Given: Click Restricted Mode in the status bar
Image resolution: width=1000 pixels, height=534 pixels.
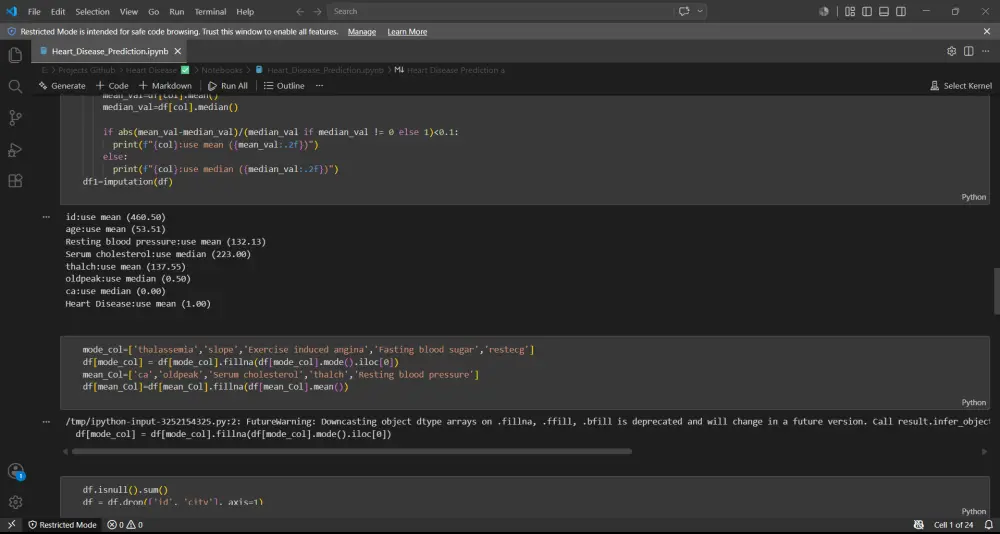Looking at the screenshot, I should [62, 524].
